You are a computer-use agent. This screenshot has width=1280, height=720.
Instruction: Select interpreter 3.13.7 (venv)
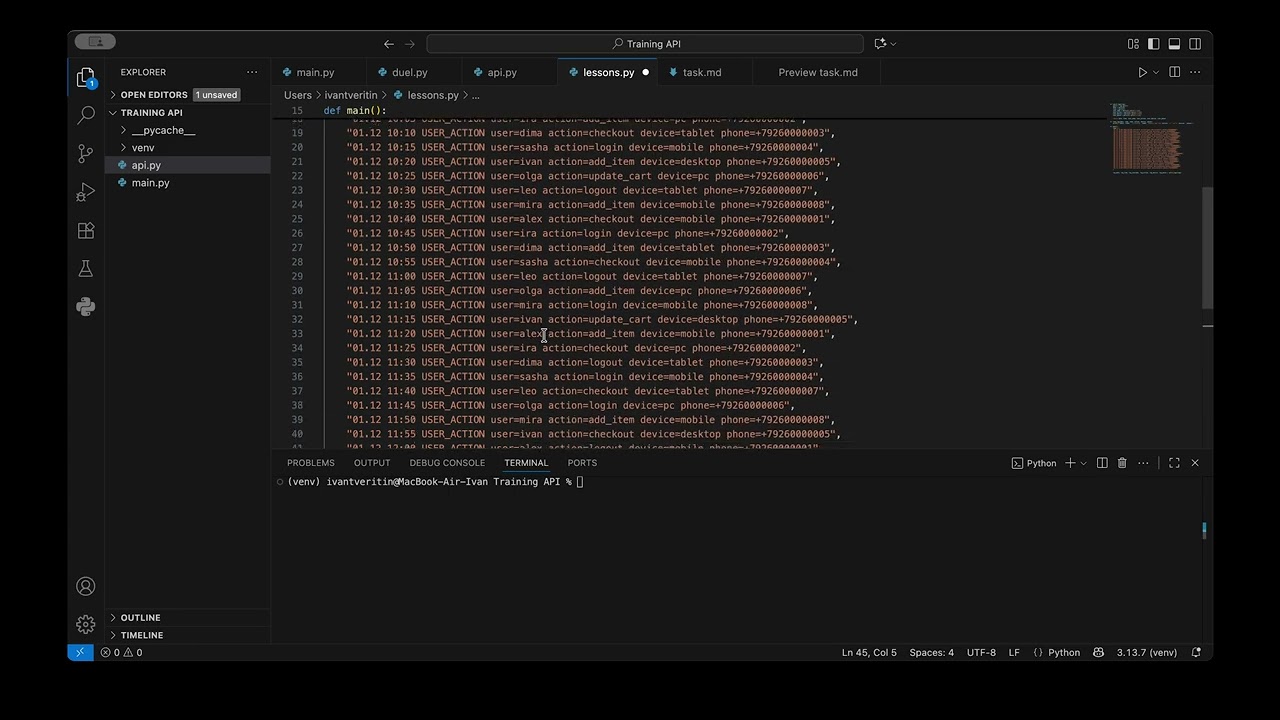(1148, 652)
